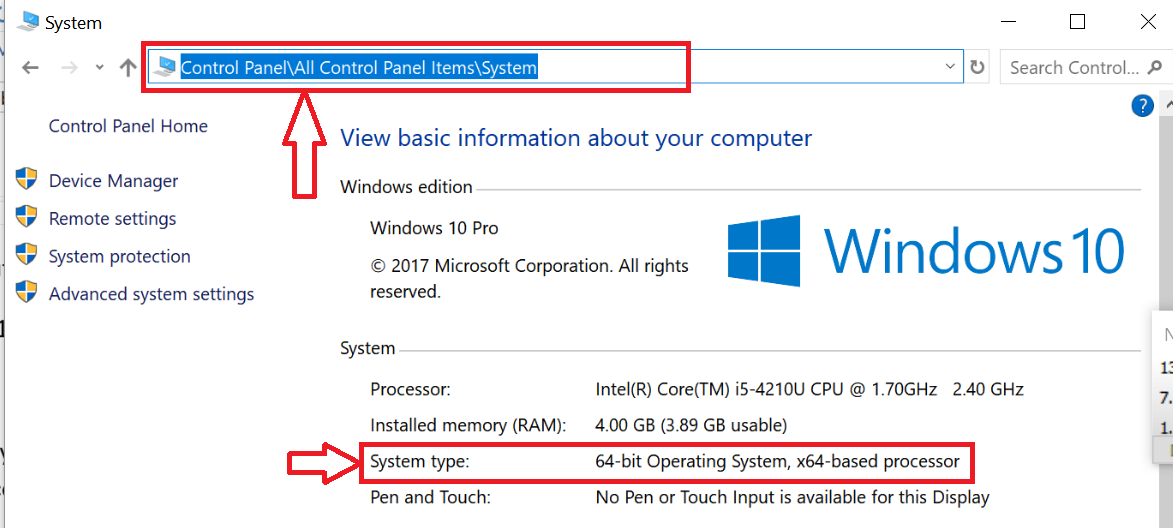Click the Processor: label

411,390
